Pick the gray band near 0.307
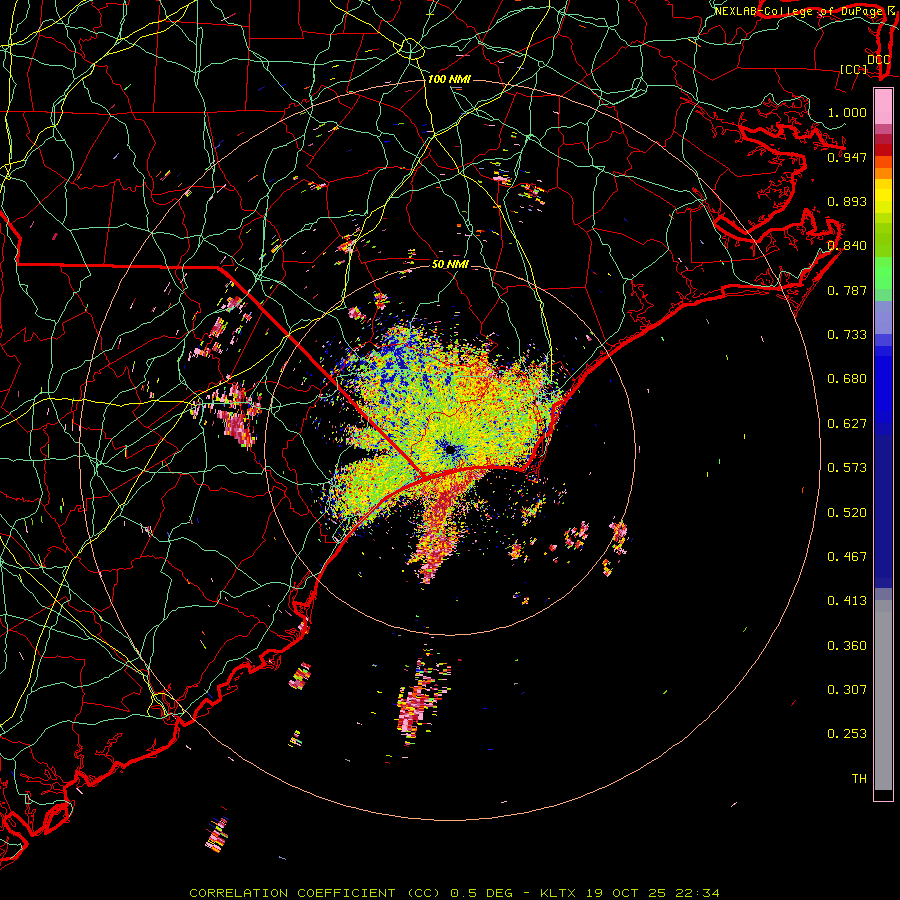 [883, 695]
